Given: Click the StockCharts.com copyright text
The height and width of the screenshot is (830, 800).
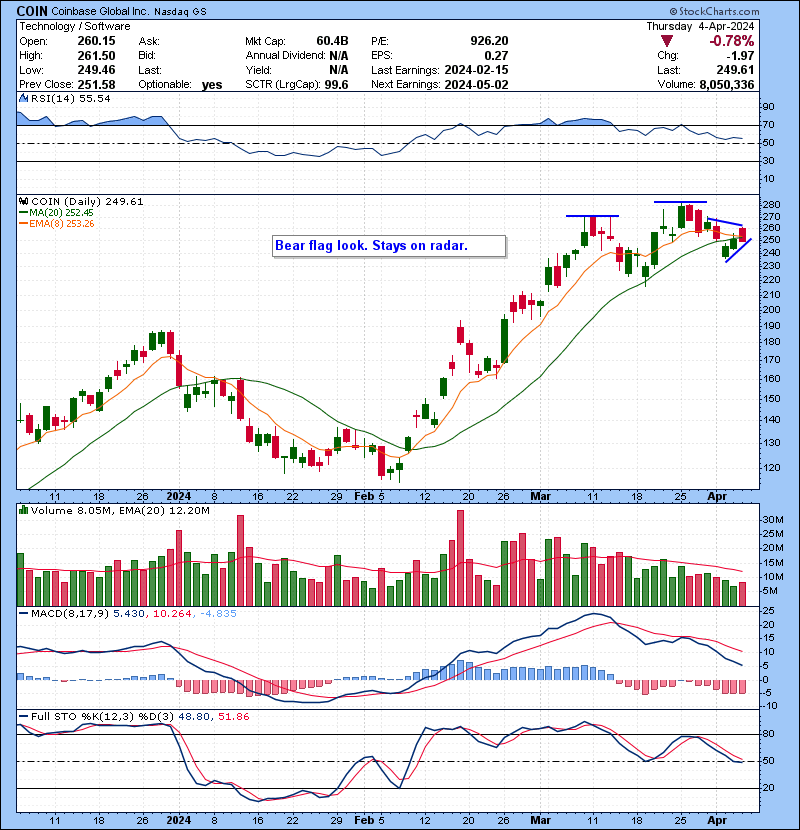Looking at the screenshot, I should [x=714, y=11].
